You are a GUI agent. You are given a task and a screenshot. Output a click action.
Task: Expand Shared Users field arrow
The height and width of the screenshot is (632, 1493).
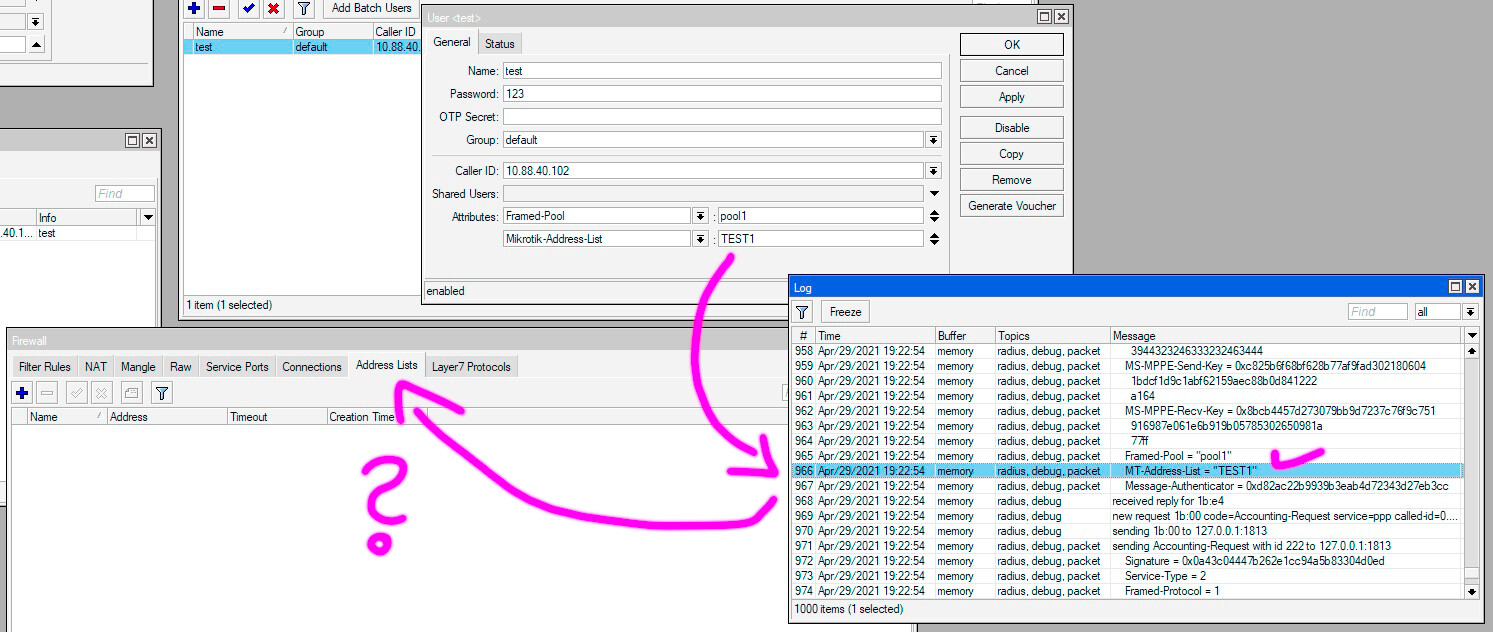[x=934, y=194]
